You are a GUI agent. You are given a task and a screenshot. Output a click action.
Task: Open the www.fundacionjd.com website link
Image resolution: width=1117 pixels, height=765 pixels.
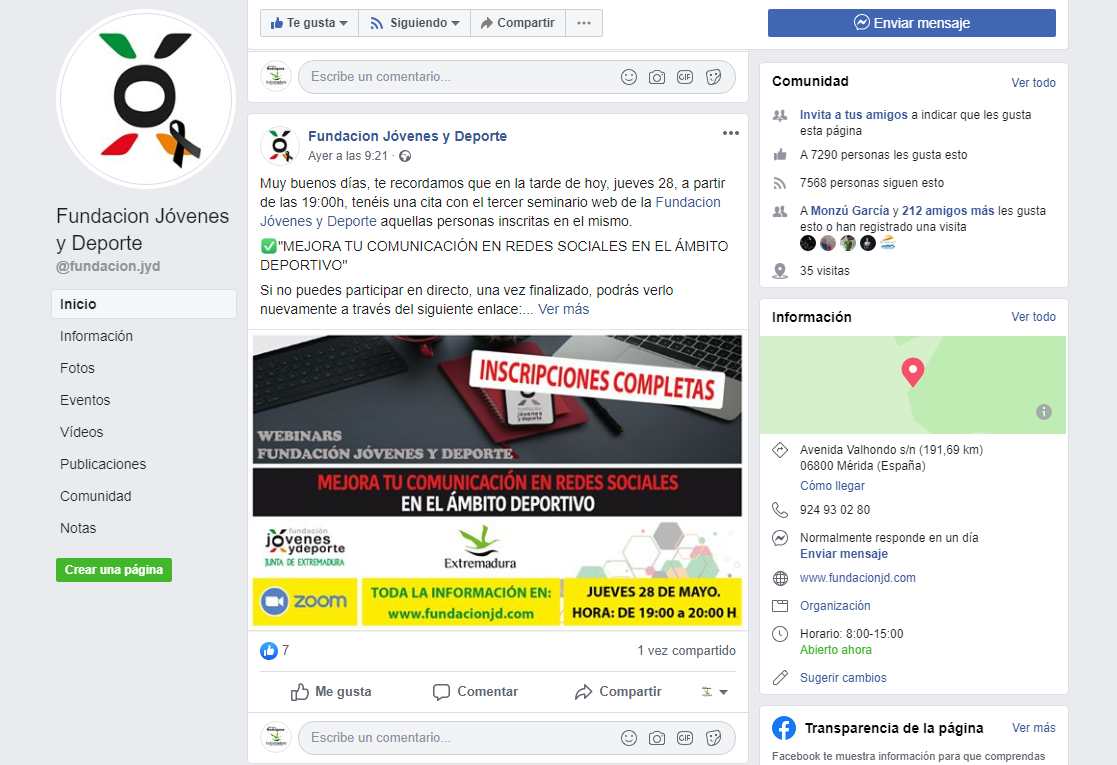coord(858,578)
